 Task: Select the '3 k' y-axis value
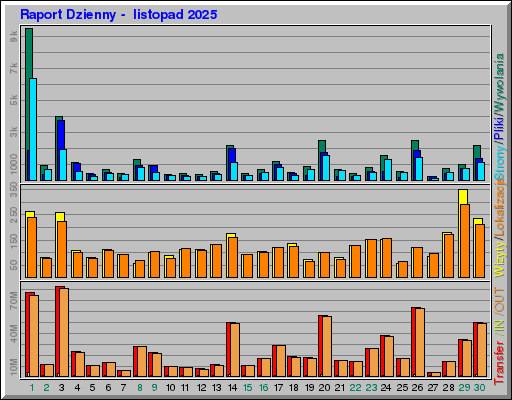(14, 132)
